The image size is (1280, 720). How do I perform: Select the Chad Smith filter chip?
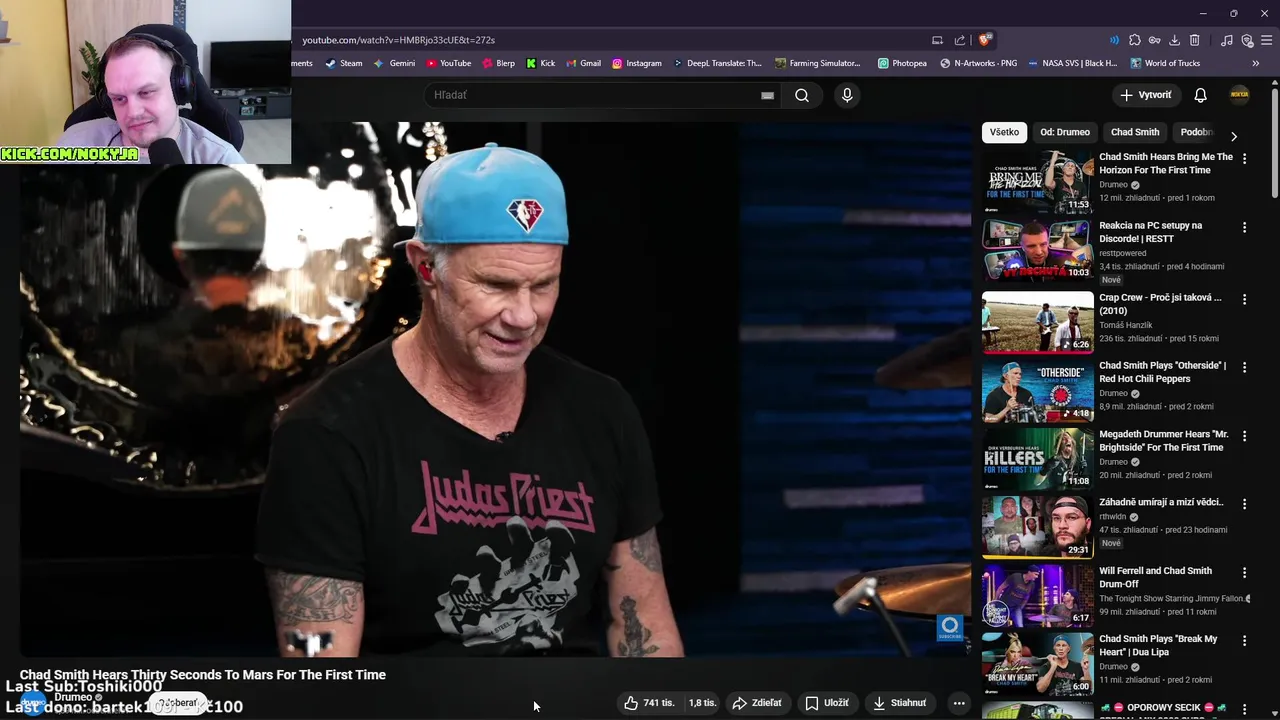click(1135, 132)
